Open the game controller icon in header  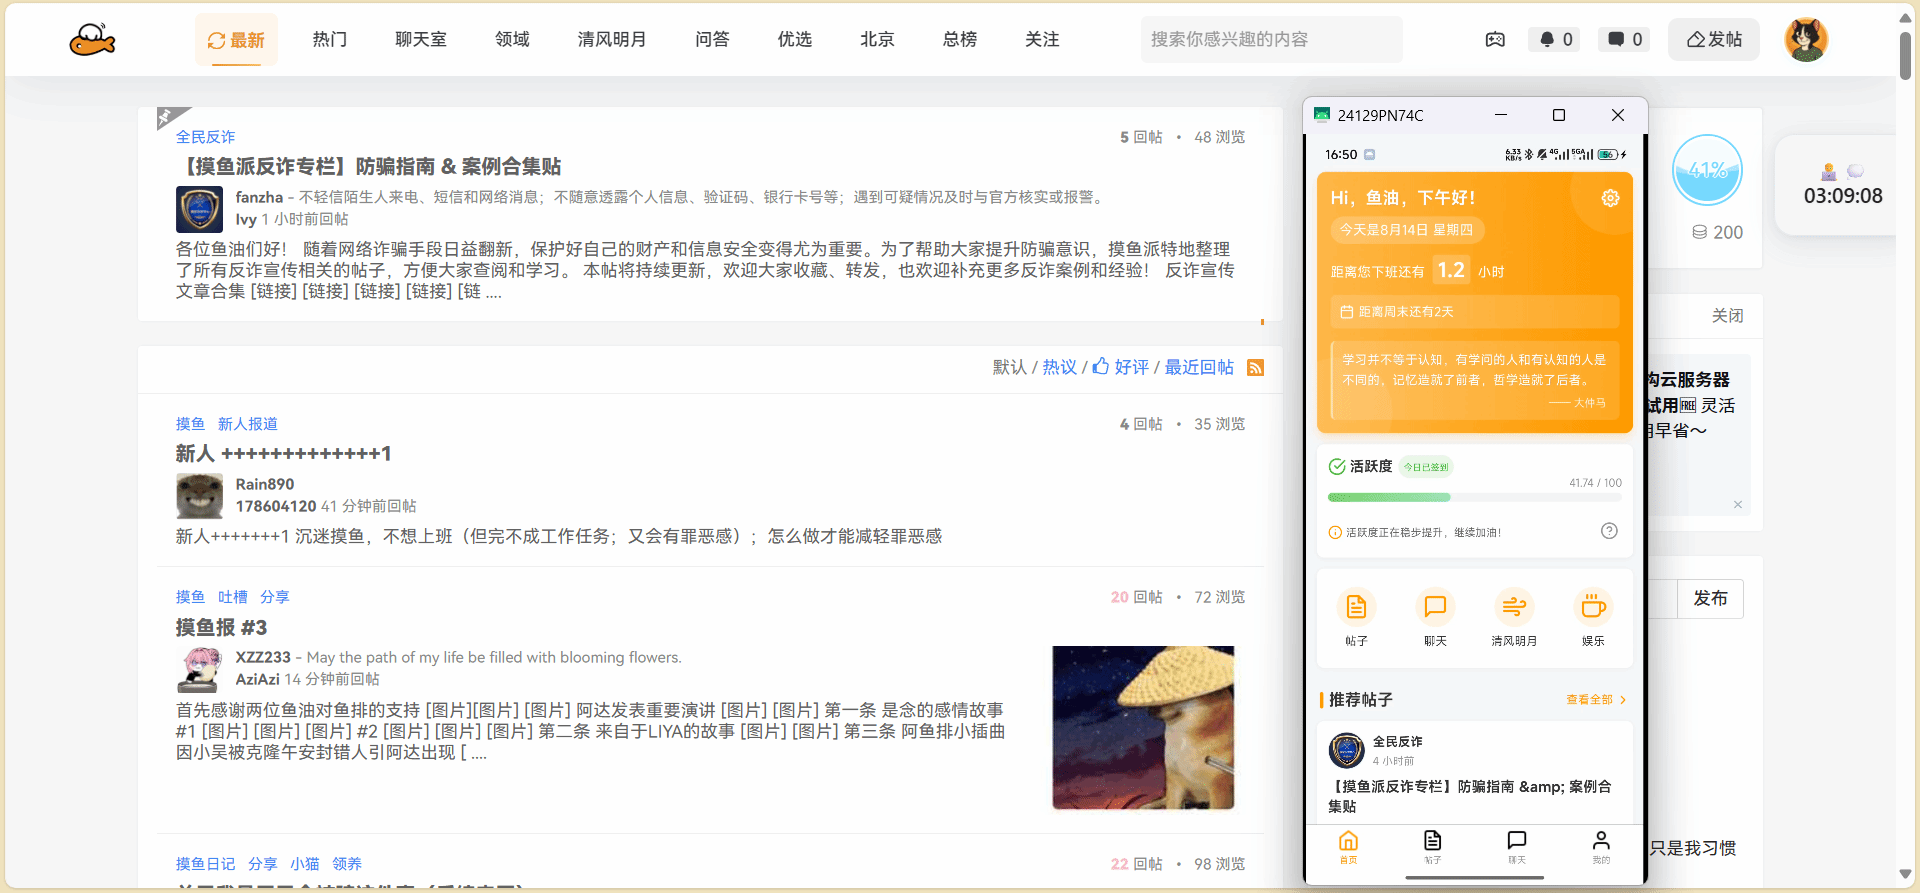pyautogui.click(x=1495, y=40)
